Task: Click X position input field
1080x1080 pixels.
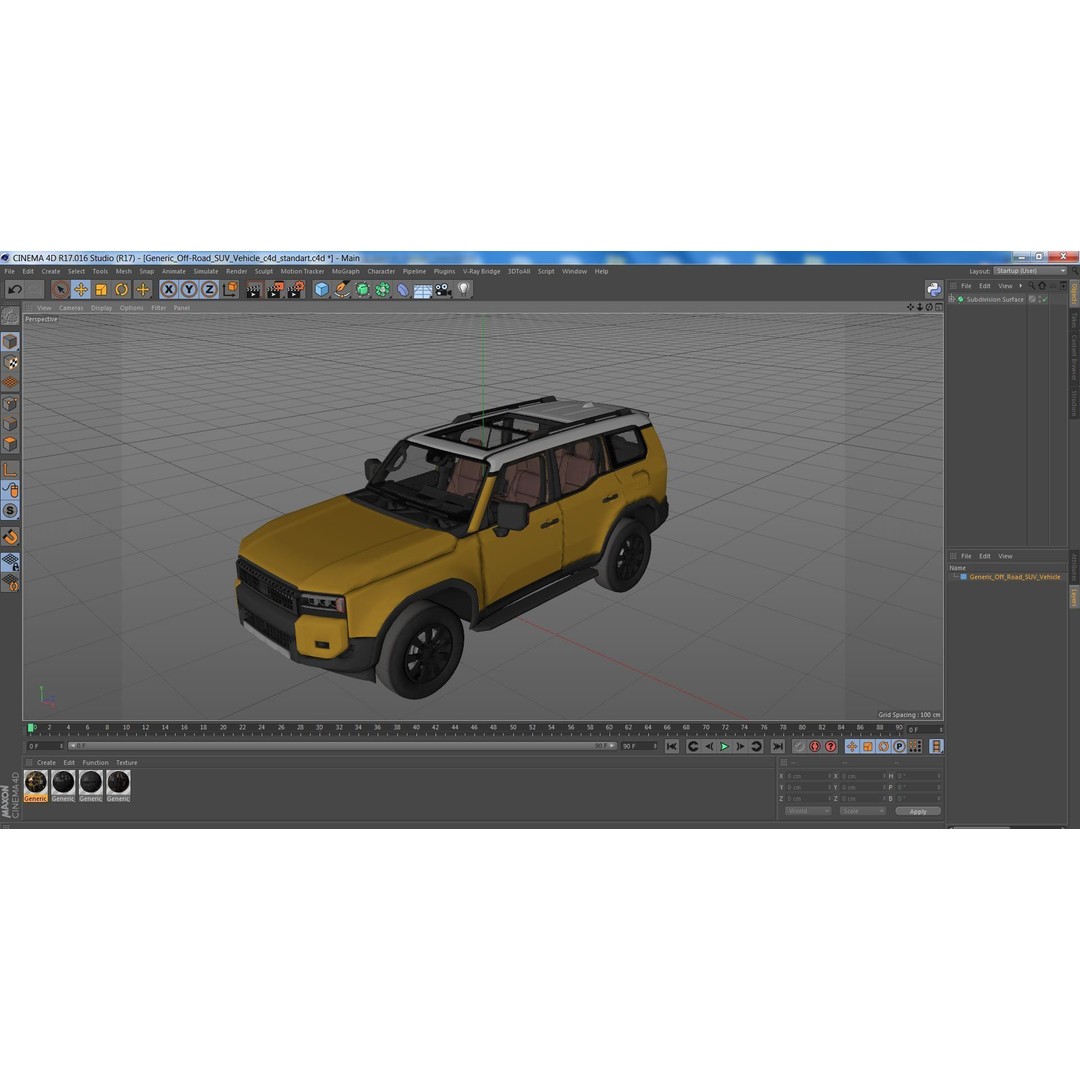Action: 808,776
